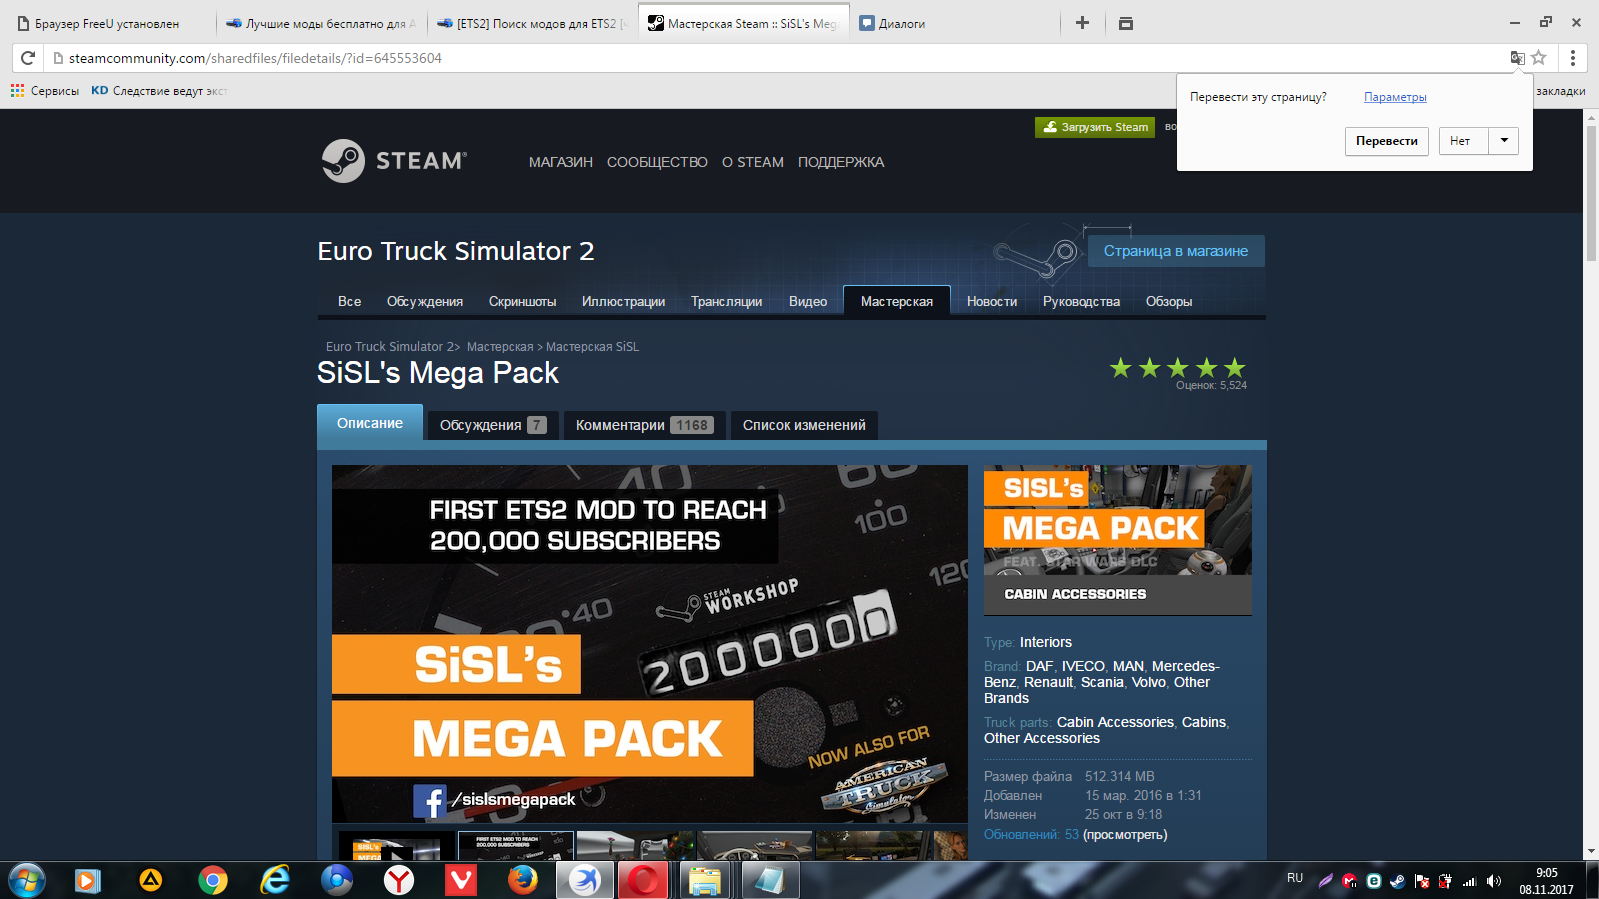
Task: Go to Страница в магазине store page
Action: (x=1176, y=251)
